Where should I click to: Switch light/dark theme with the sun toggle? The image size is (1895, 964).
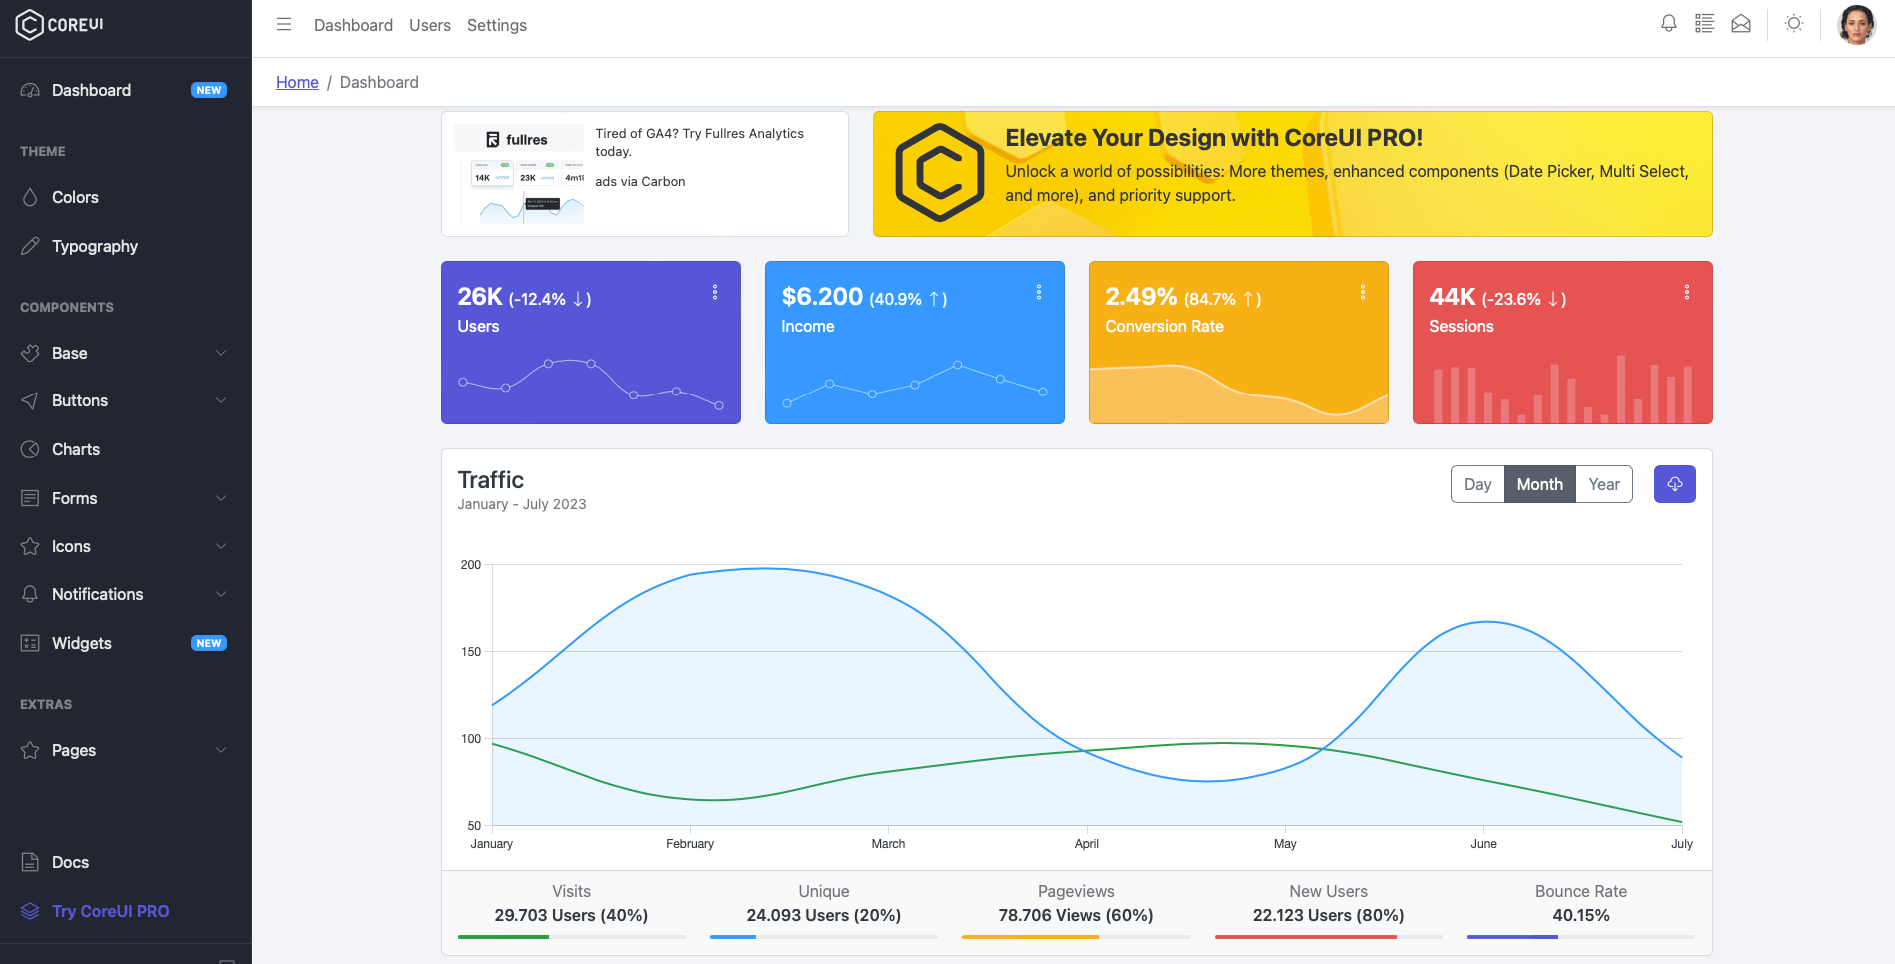(1793, 23)
